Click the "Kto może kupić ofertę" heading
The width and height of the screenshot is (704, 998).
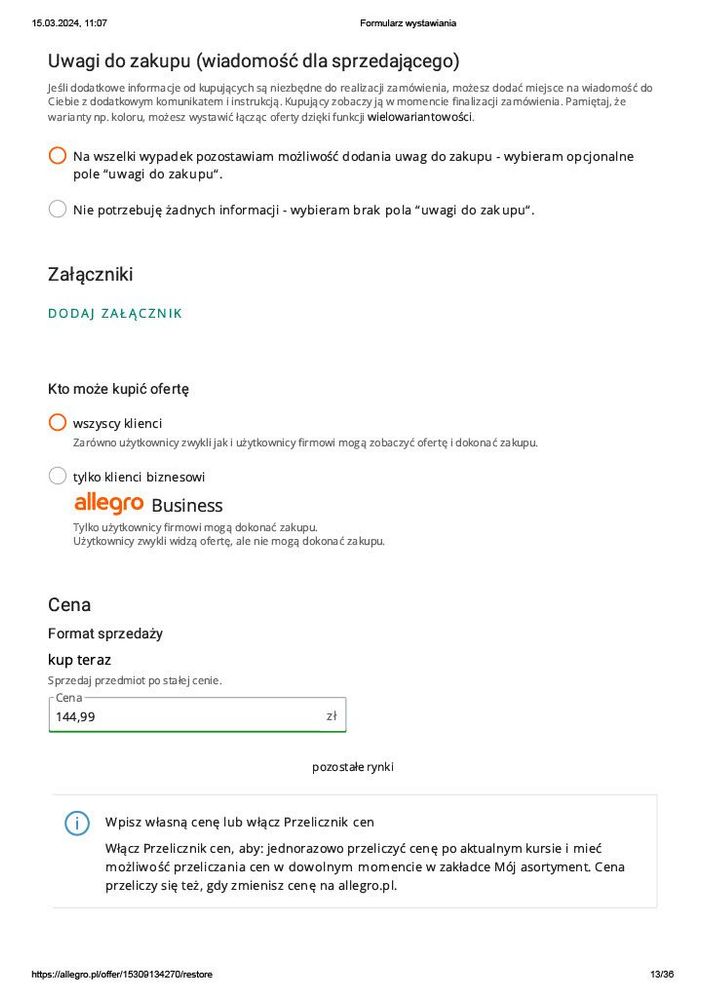click(x=118, y=388)
